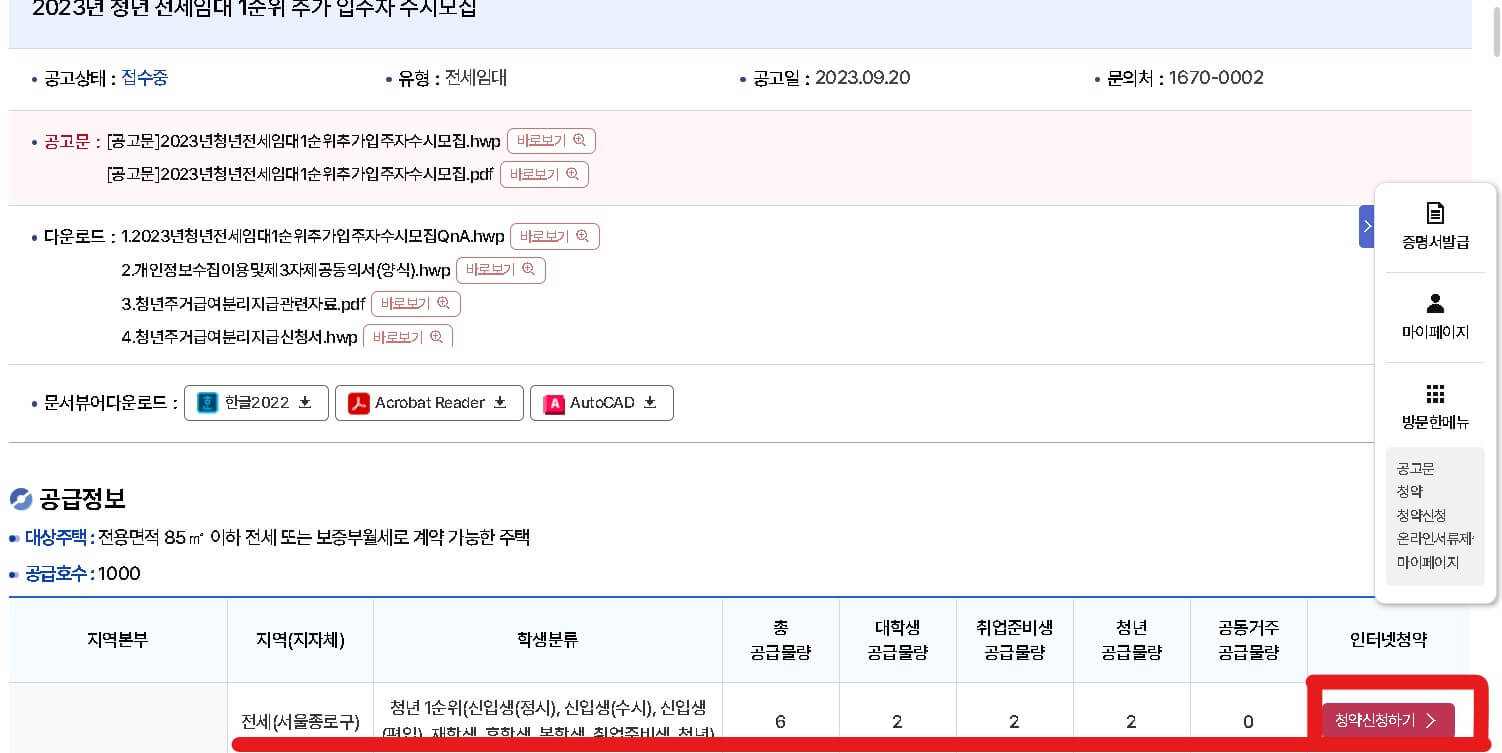The image size is (1502, 753).
Task: Click the 공급정보 section heading
Action: click(81, 498)
